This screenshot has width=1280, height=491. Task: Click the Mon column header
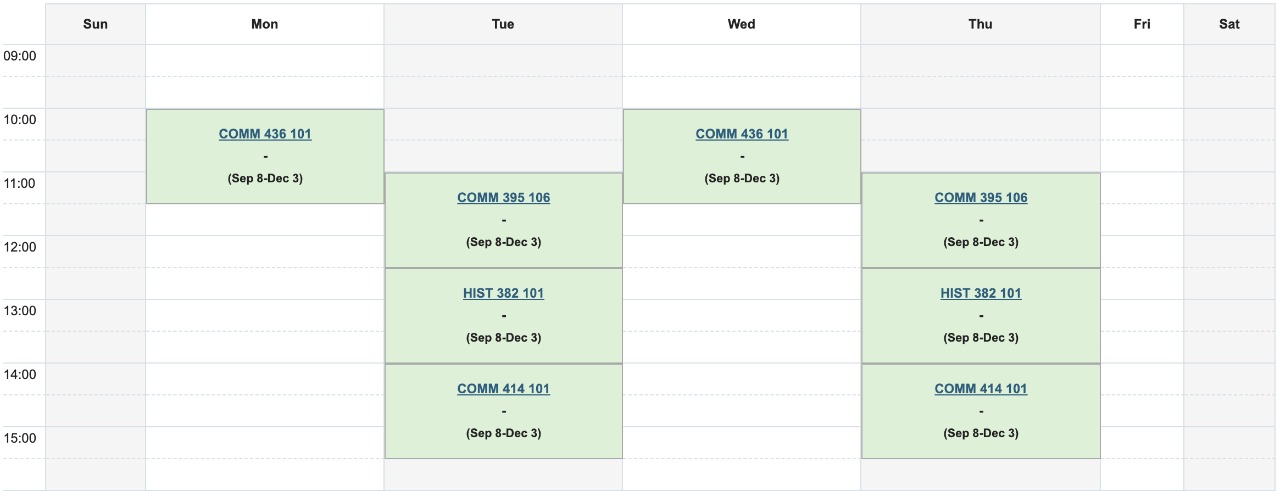click(x=265, y=24)
